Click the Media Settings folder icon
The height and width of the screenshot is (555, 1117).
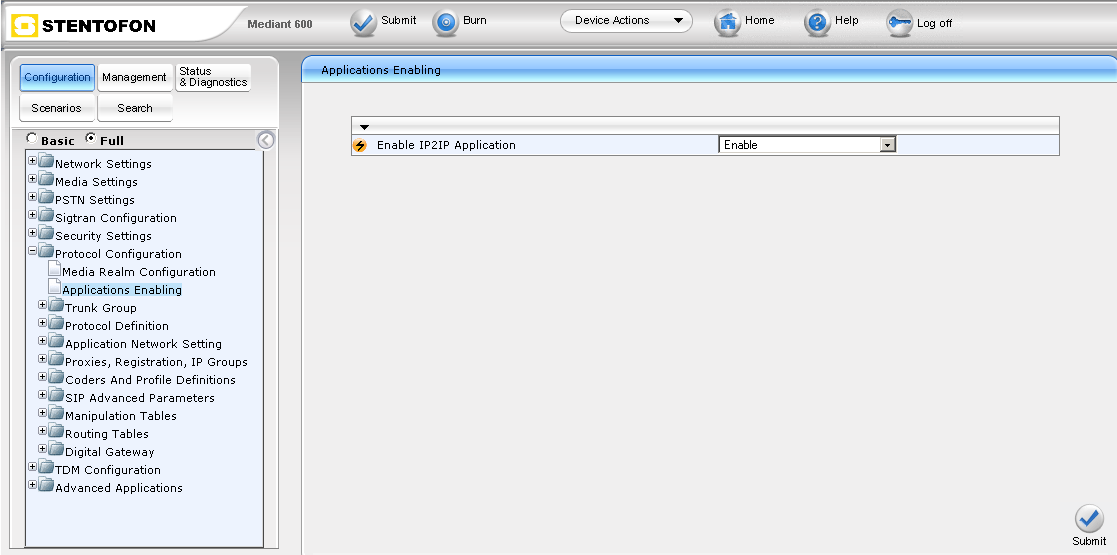click(x=46, y=179)
